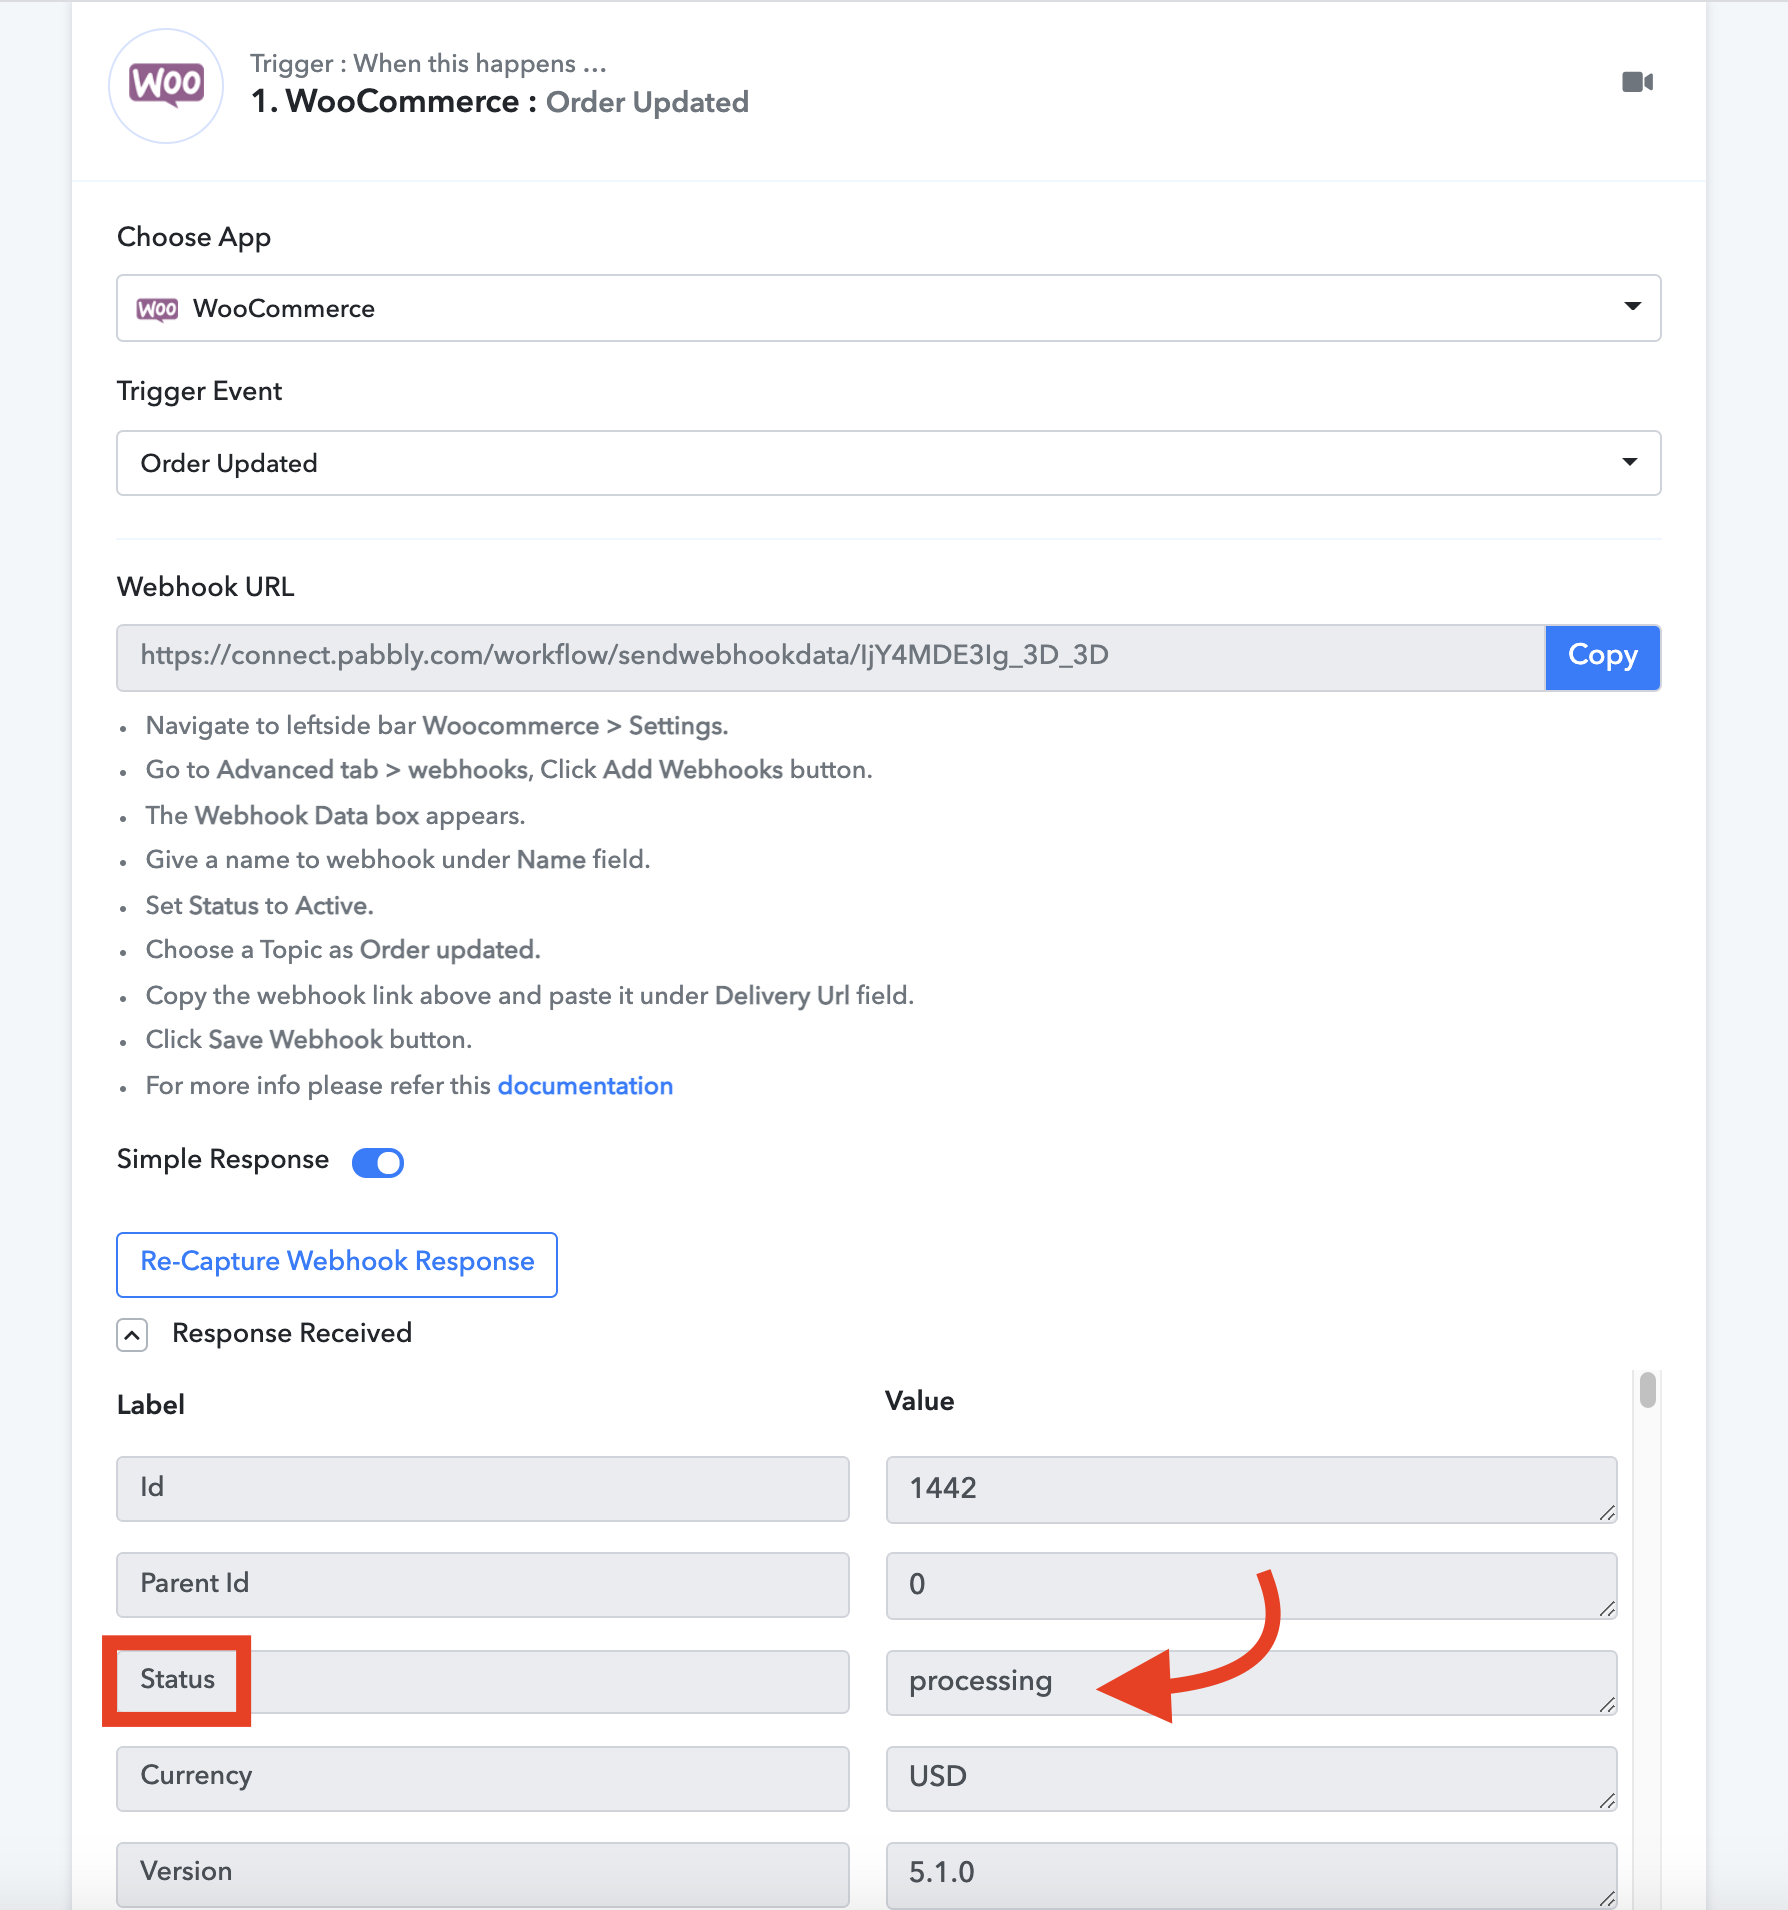Collapse the Response Received section
Screen dimensions: 1788x1910
coord(132,1334)
